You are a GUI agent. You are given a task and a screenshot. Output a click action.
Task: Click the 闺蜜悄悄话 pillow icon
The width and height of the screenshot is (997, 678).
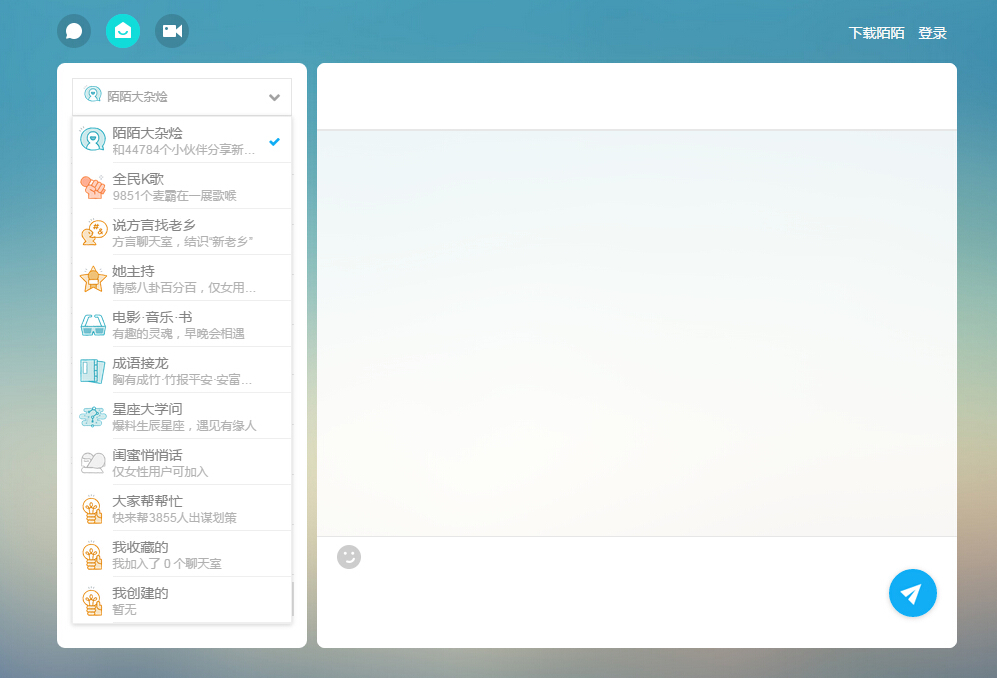pos(93,461)
